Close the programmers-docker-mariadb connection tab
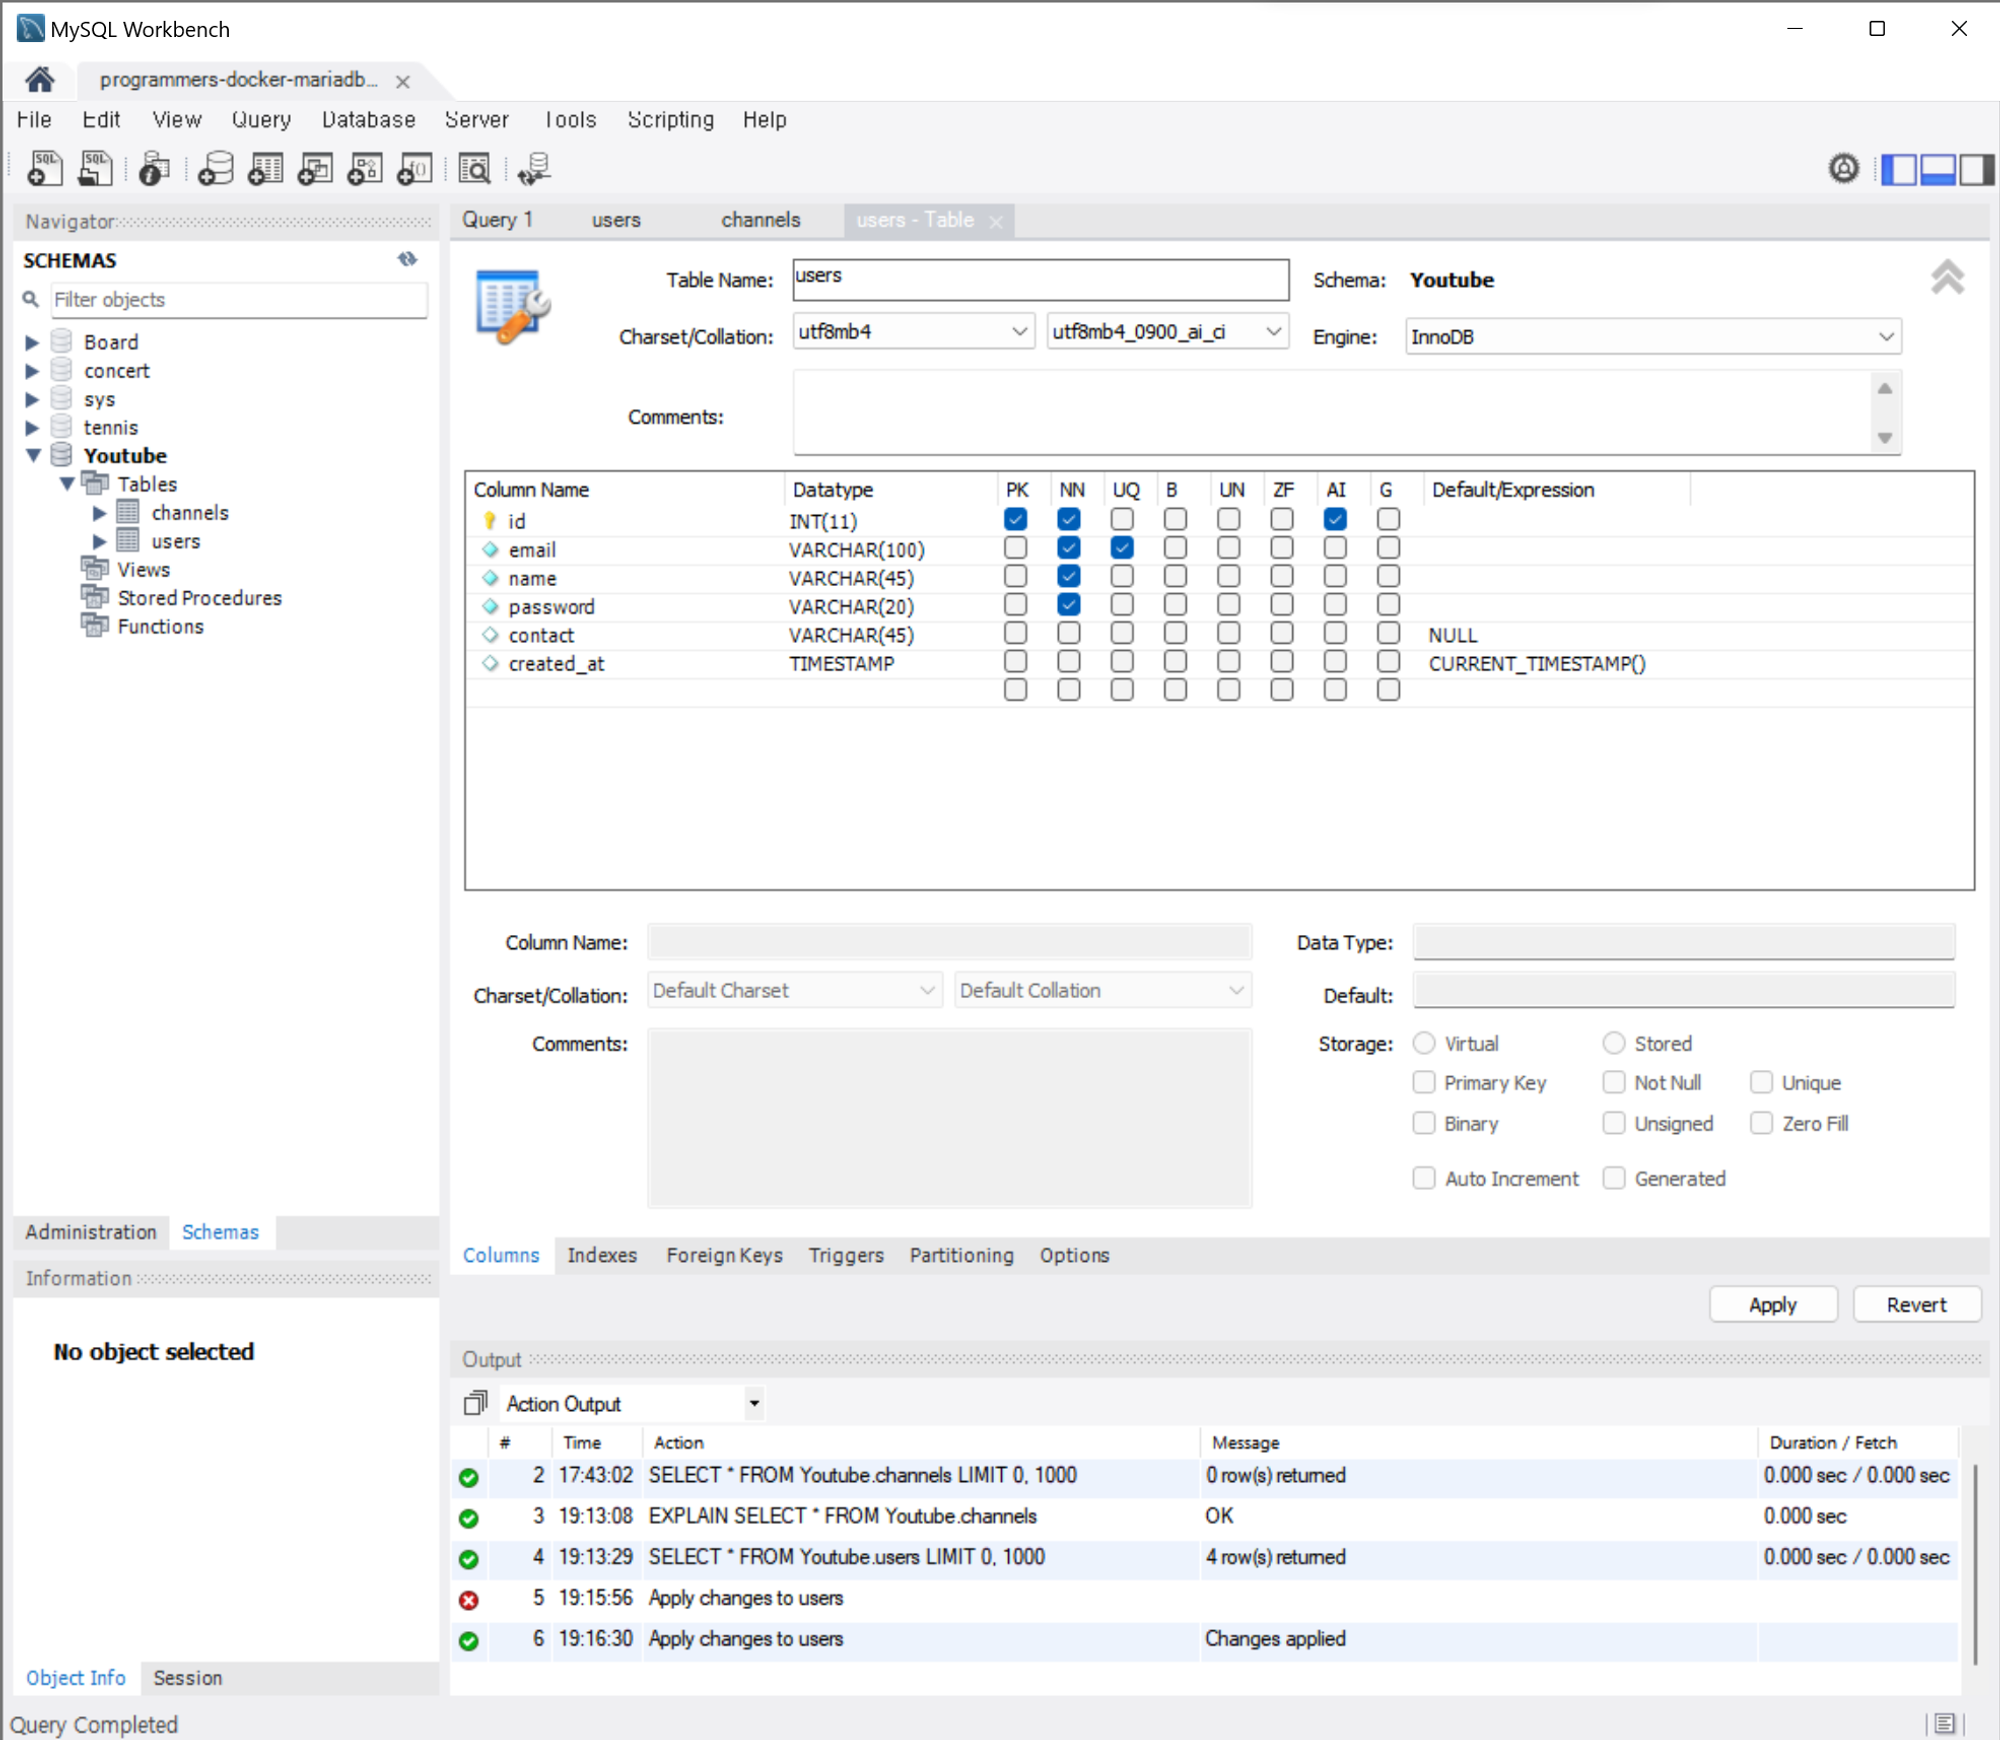Image resolution: width=2000 pixels, height=1740 pixels. 403,82
